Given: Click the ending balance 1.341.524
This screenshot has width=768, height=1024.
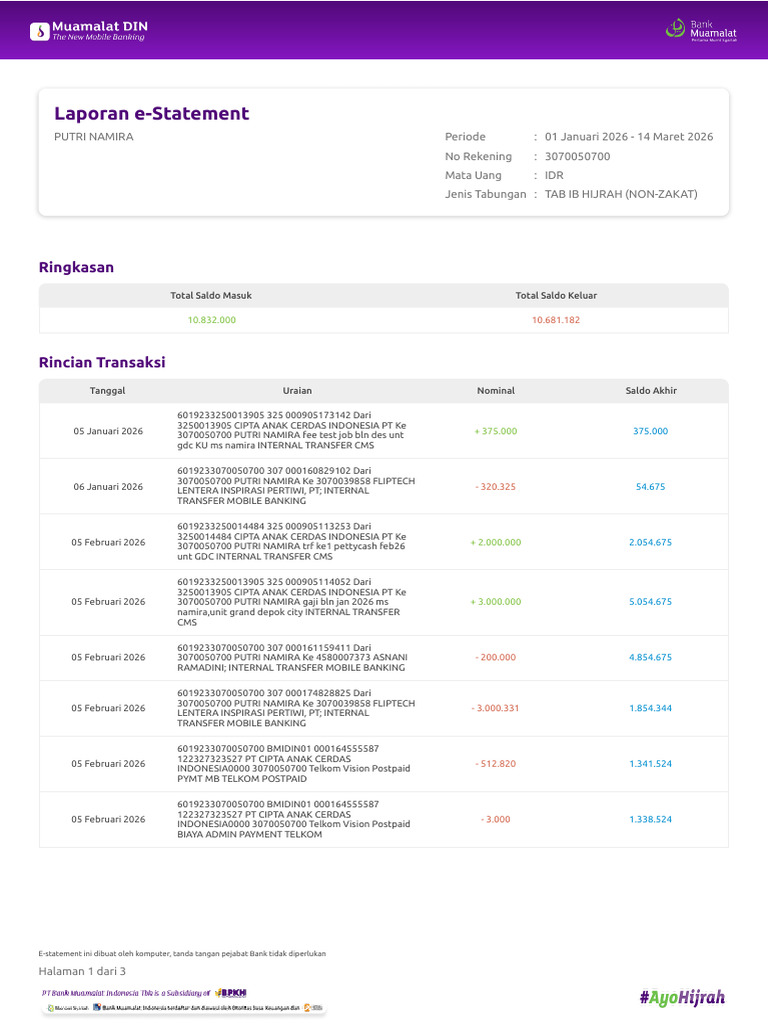Looking at the screenshot, I should coord(650,763).
